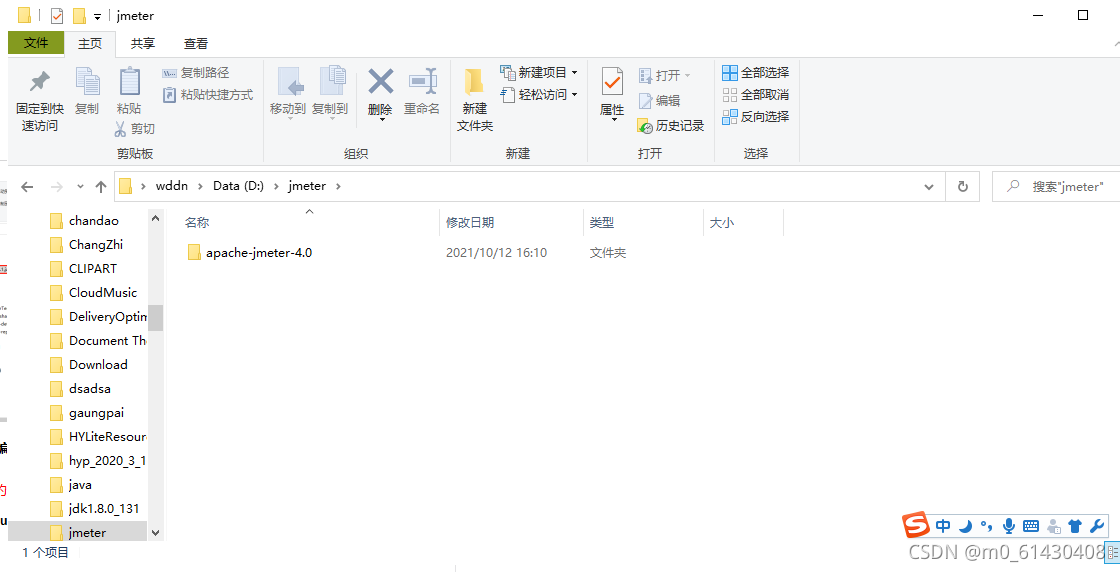1120x572 pixels.
Task: Toggle the quick access toolbar checkmark icon
Action: tap(57, 16)
